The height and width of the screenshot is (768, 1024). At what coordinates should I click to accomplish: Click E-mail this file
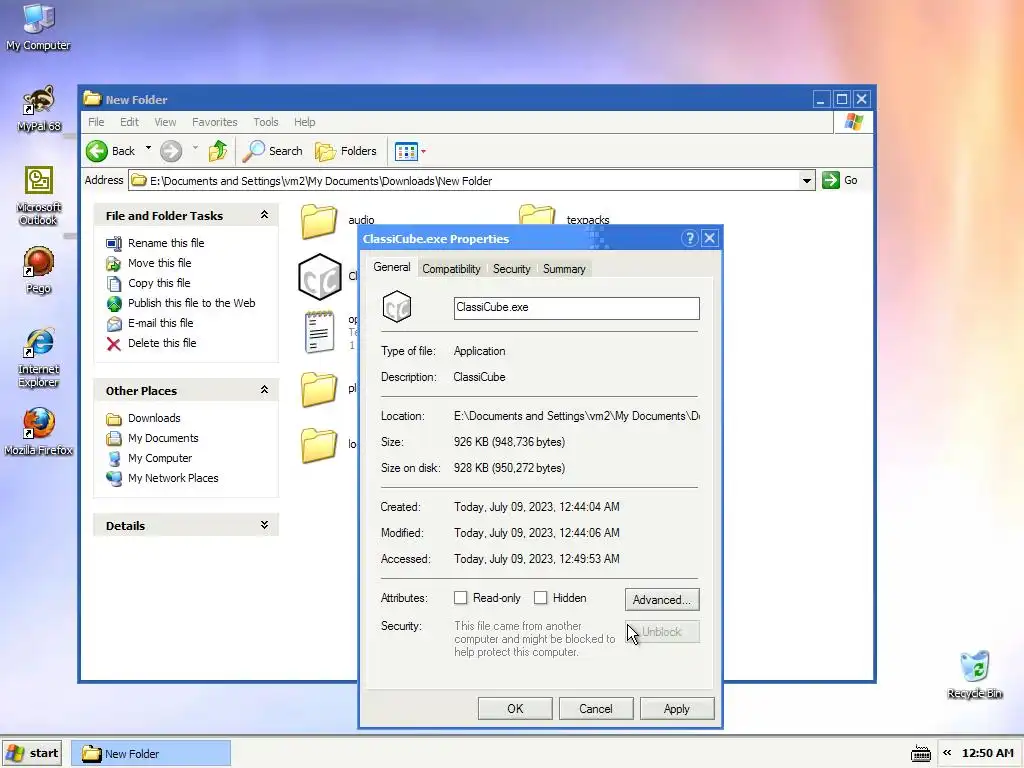160,323
